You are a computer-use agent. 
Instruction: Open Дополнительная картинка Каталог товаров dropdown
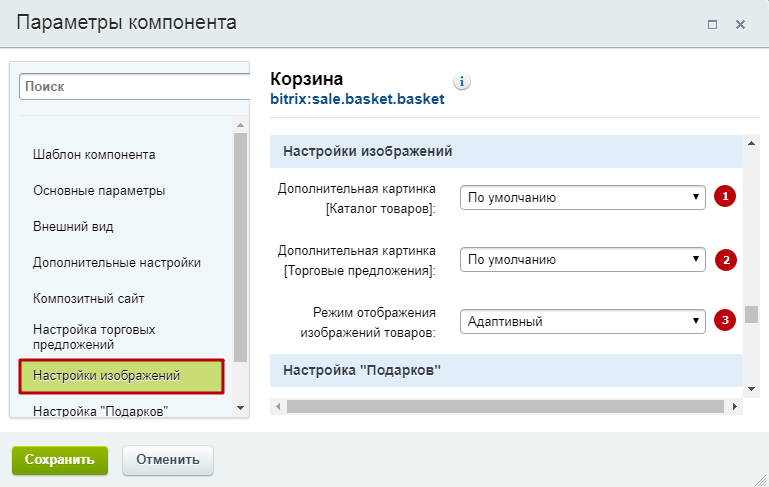click(x=583, y=198)
